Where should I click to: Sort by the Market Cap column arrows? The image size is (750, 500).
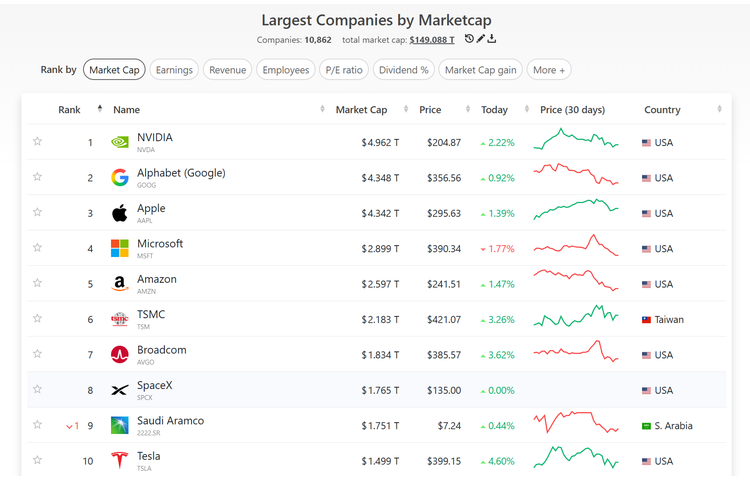(406, 109)
